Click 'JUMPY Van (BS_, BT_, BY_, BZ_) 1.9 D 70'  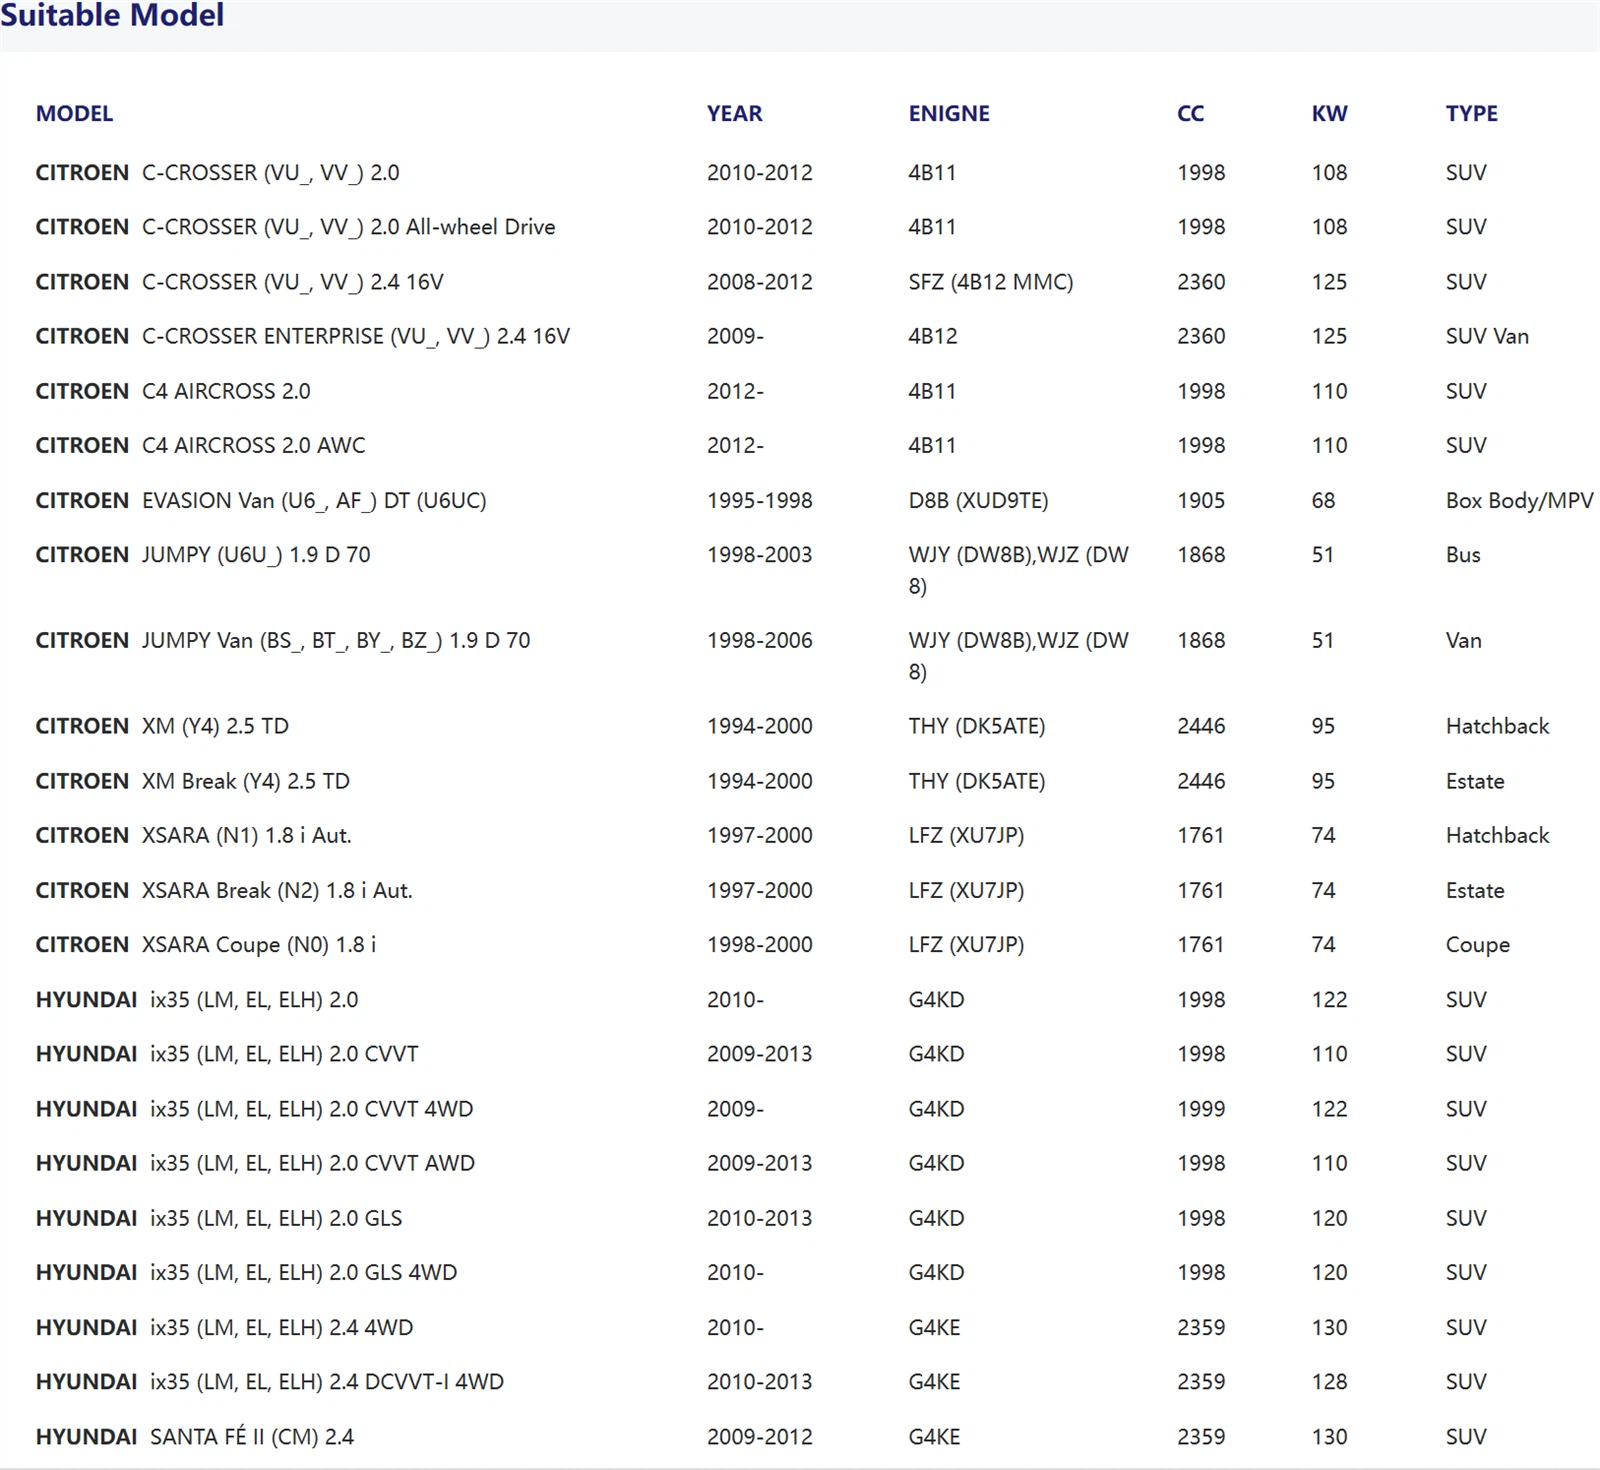pyautogui.click(x=336, y=641)
